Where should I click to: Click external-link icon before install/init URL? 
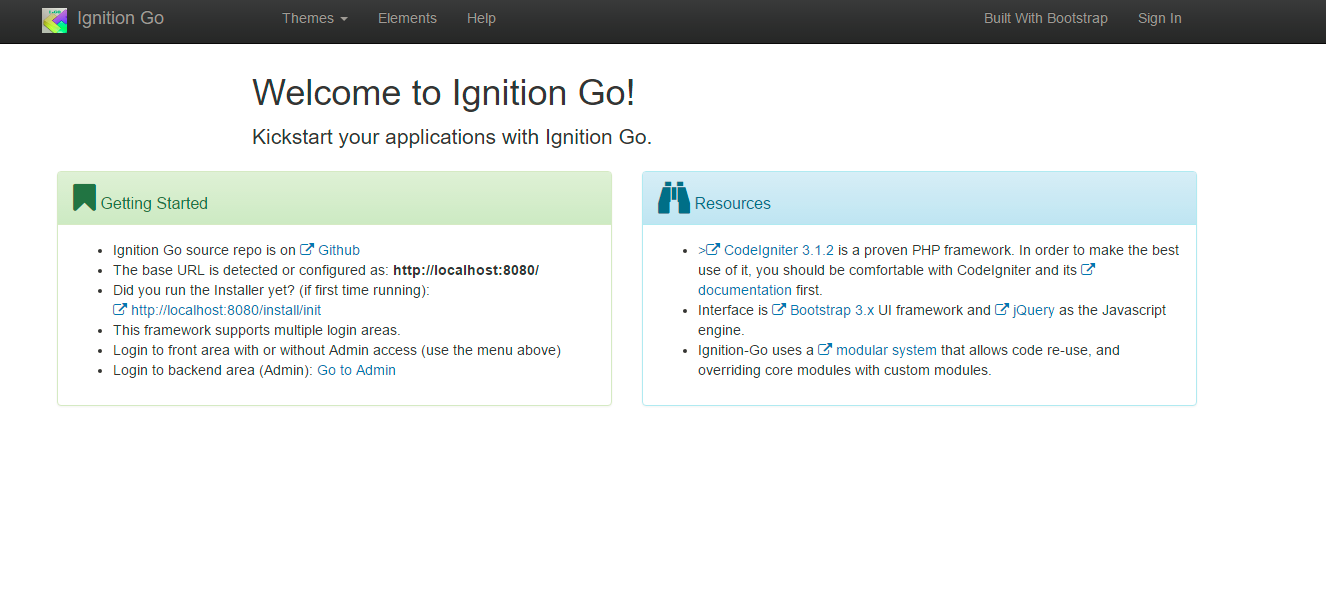120,310
